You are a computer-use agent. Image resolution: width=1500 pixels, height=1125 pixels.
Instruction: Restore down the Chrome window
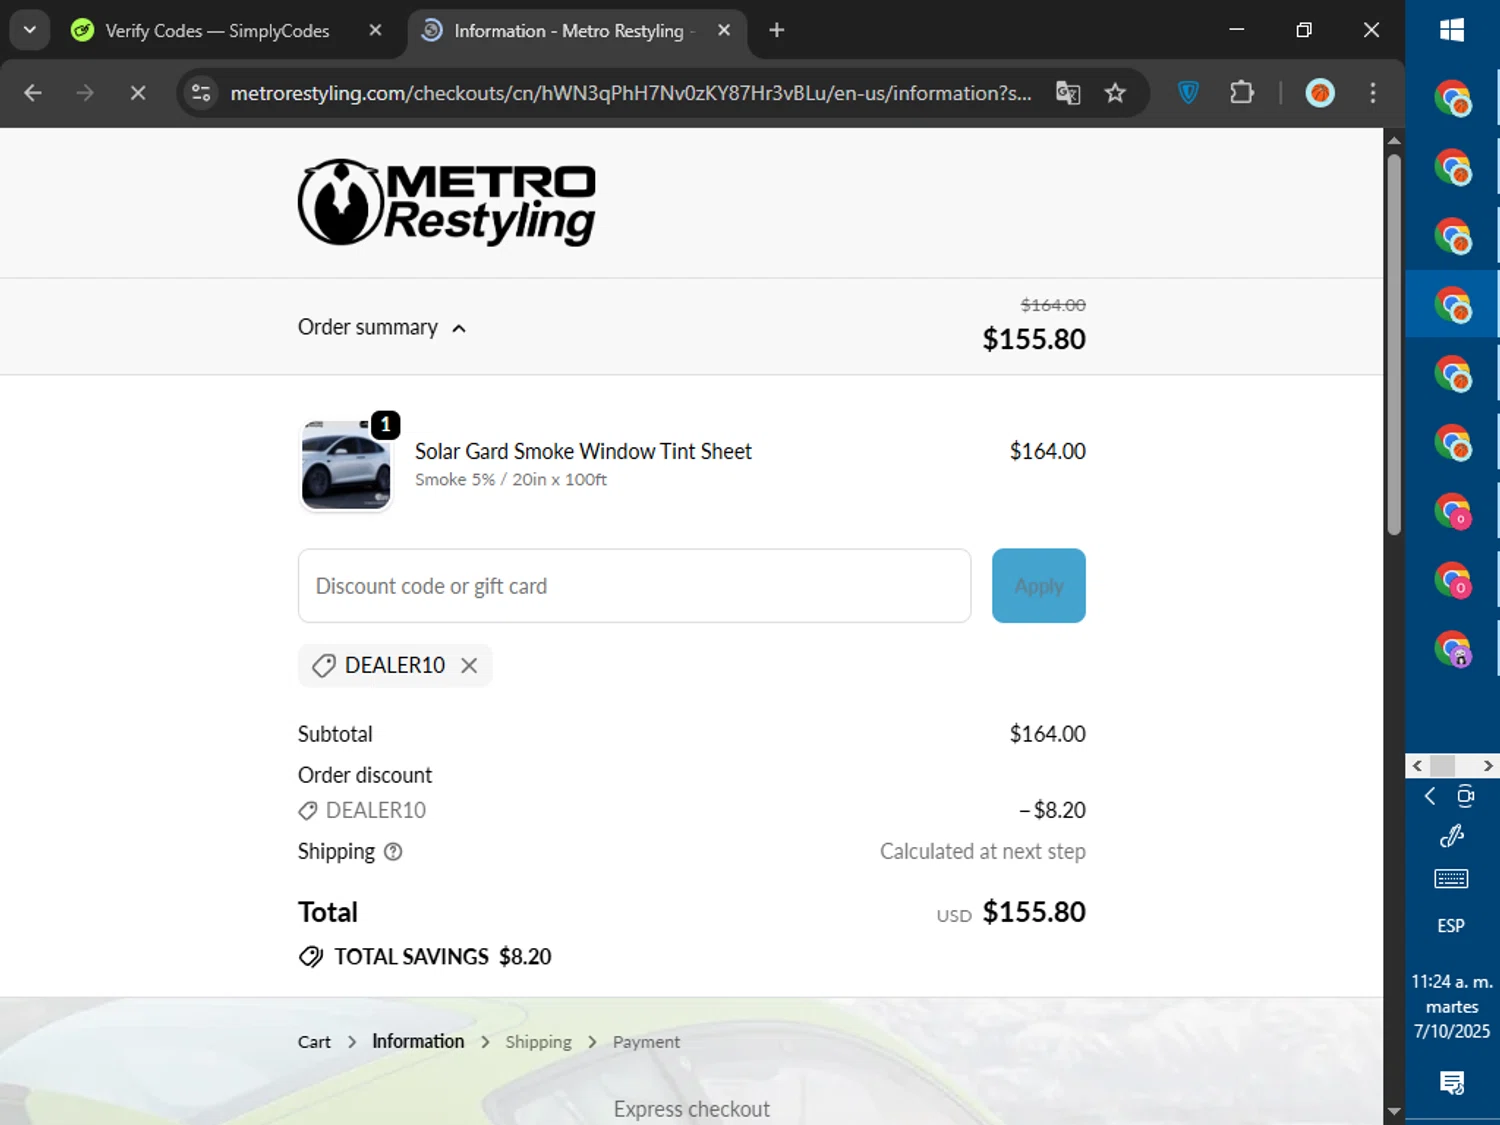tap(1304, 30)
